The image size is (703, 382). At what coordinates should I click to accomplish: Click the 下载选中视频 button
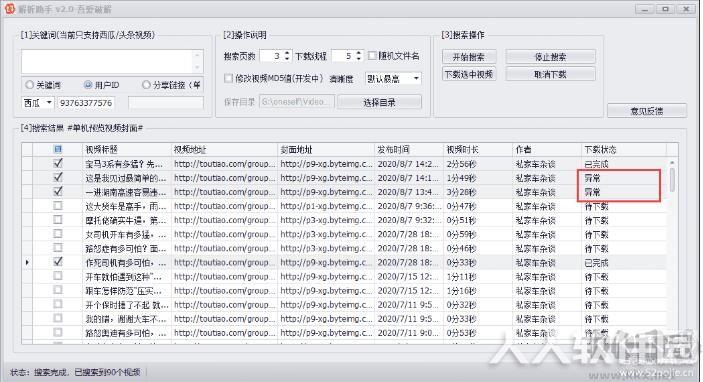point(469,74)
